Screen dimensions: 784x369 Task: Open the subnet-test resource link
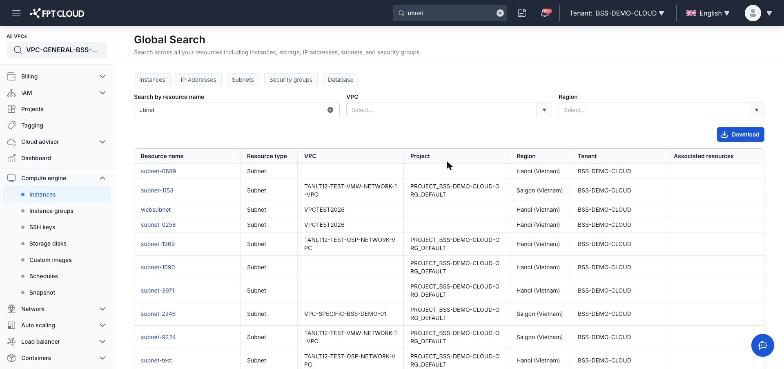coord(156,360)
